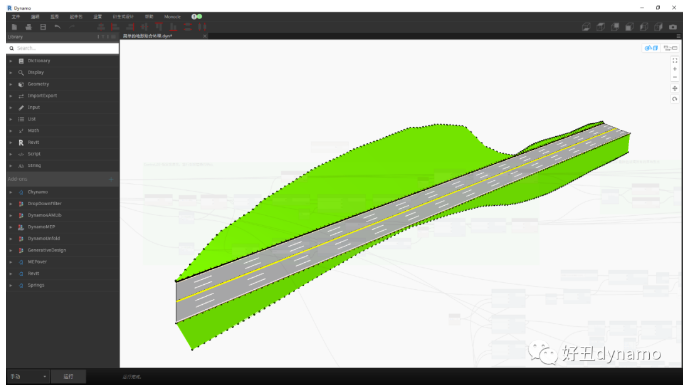Click the first cube view icon in top-right toolbar

click(x=586, y=27)
